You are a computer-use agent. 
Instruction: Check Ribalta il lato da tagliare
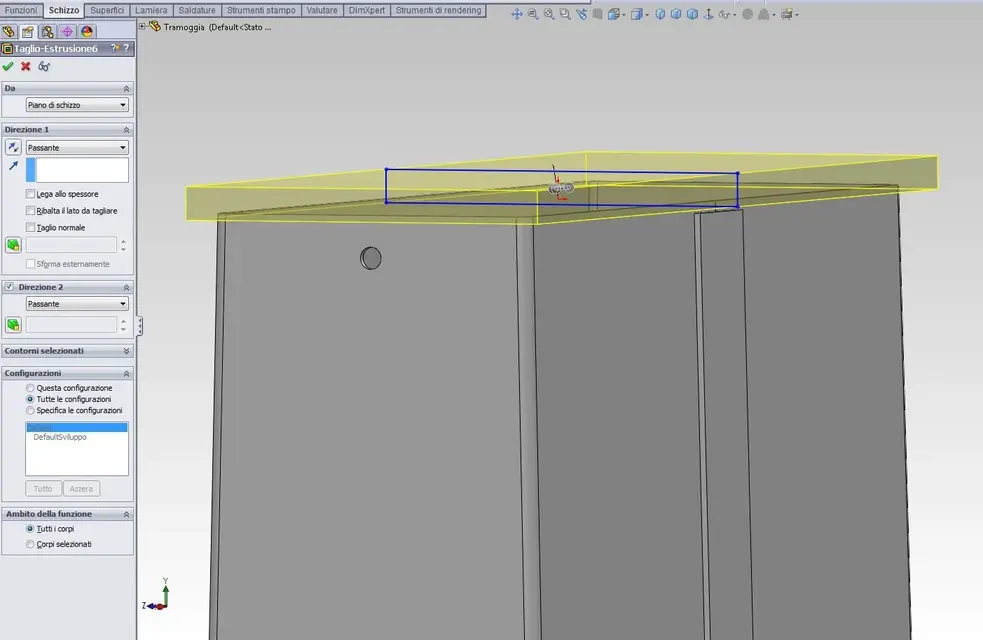[30, 211]
